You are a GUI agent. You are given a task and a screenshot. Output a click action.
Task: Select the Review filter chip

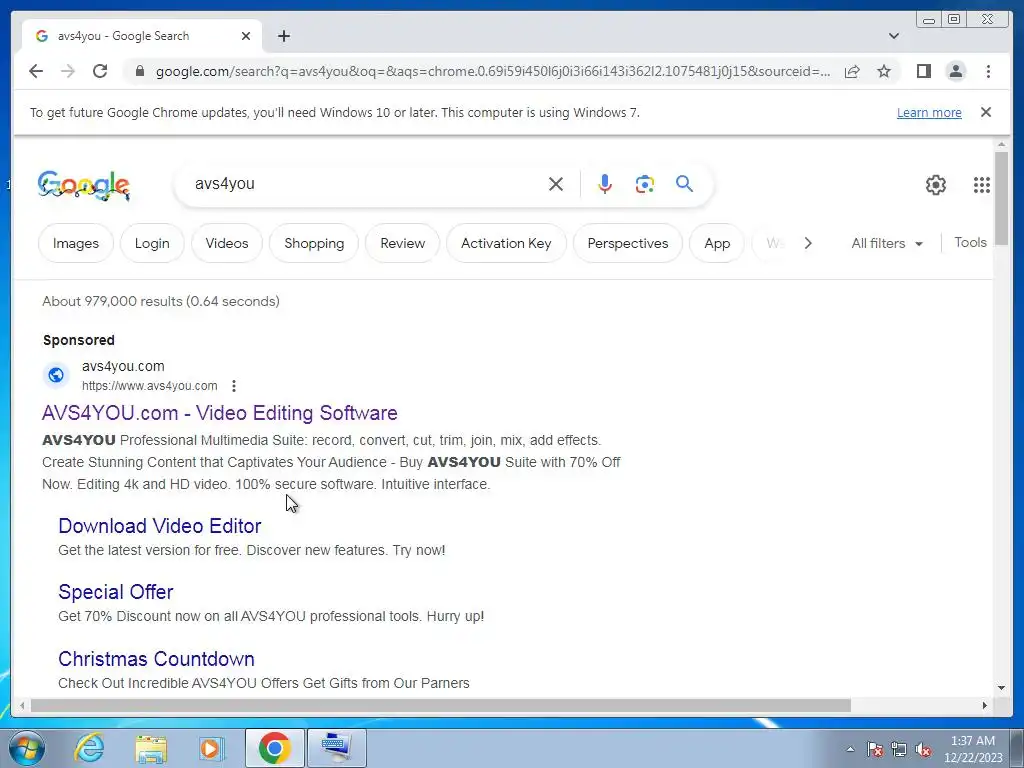click(402, 243)
